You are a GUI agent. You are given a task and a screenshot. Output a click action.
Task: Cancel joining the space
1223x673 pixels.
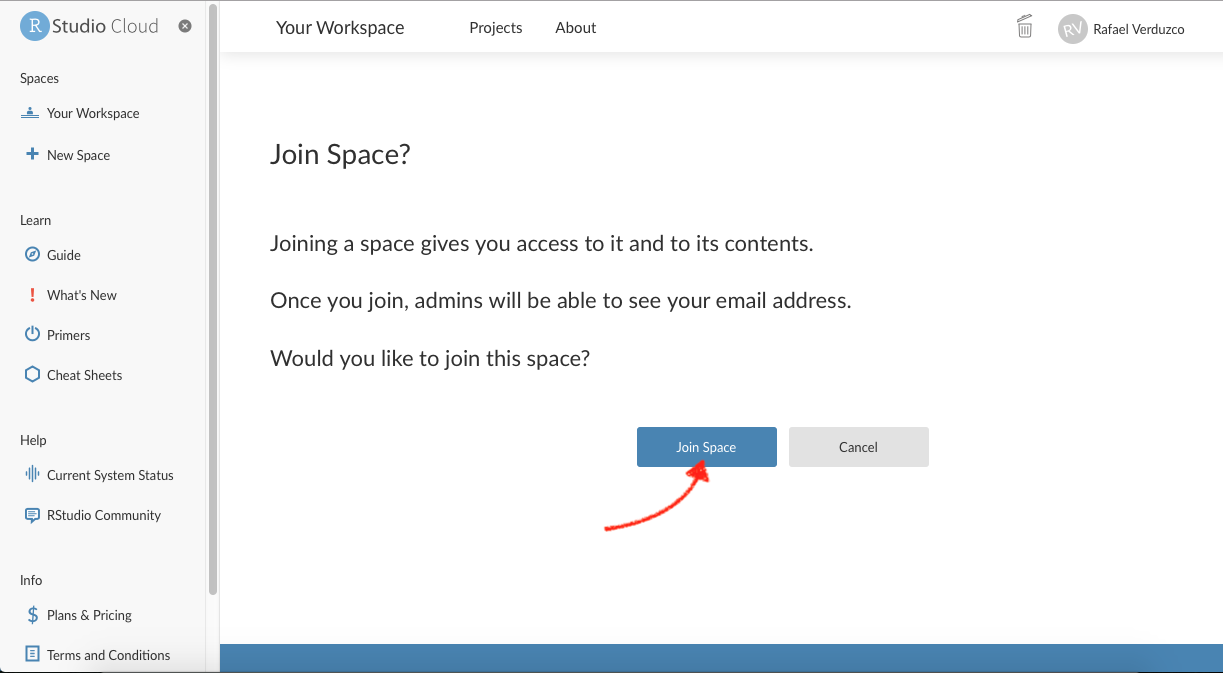pos(858,447)
